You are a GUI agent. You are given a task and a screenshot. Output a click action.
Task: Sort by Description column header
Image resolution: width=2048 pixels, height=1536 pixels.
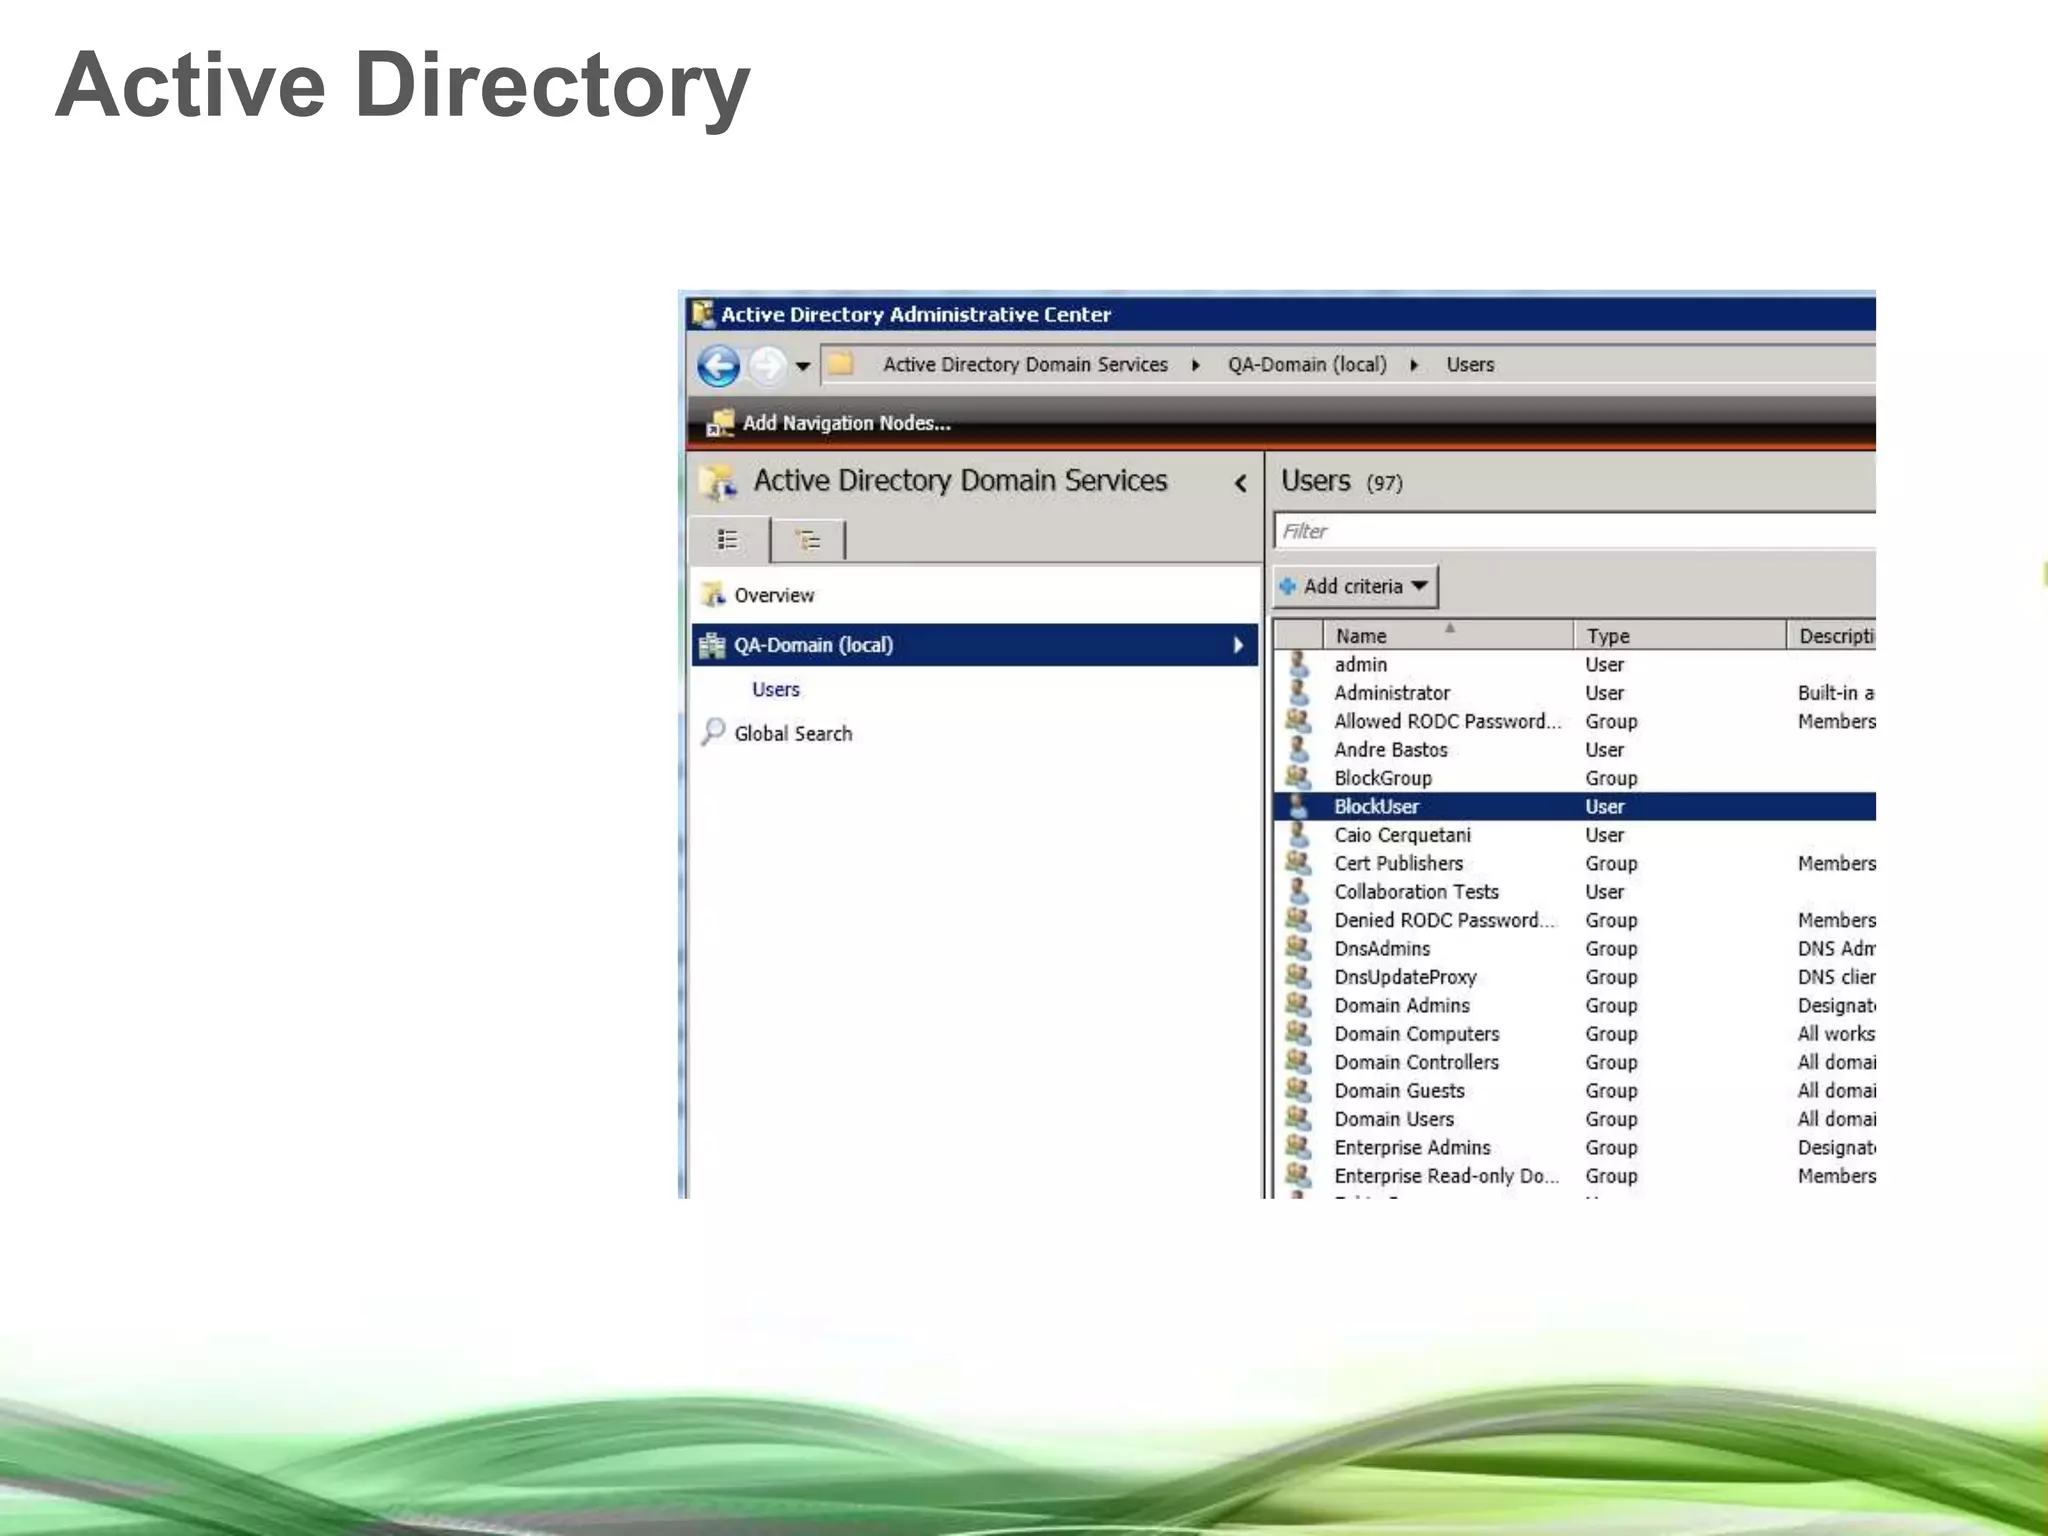(1832, 635)
